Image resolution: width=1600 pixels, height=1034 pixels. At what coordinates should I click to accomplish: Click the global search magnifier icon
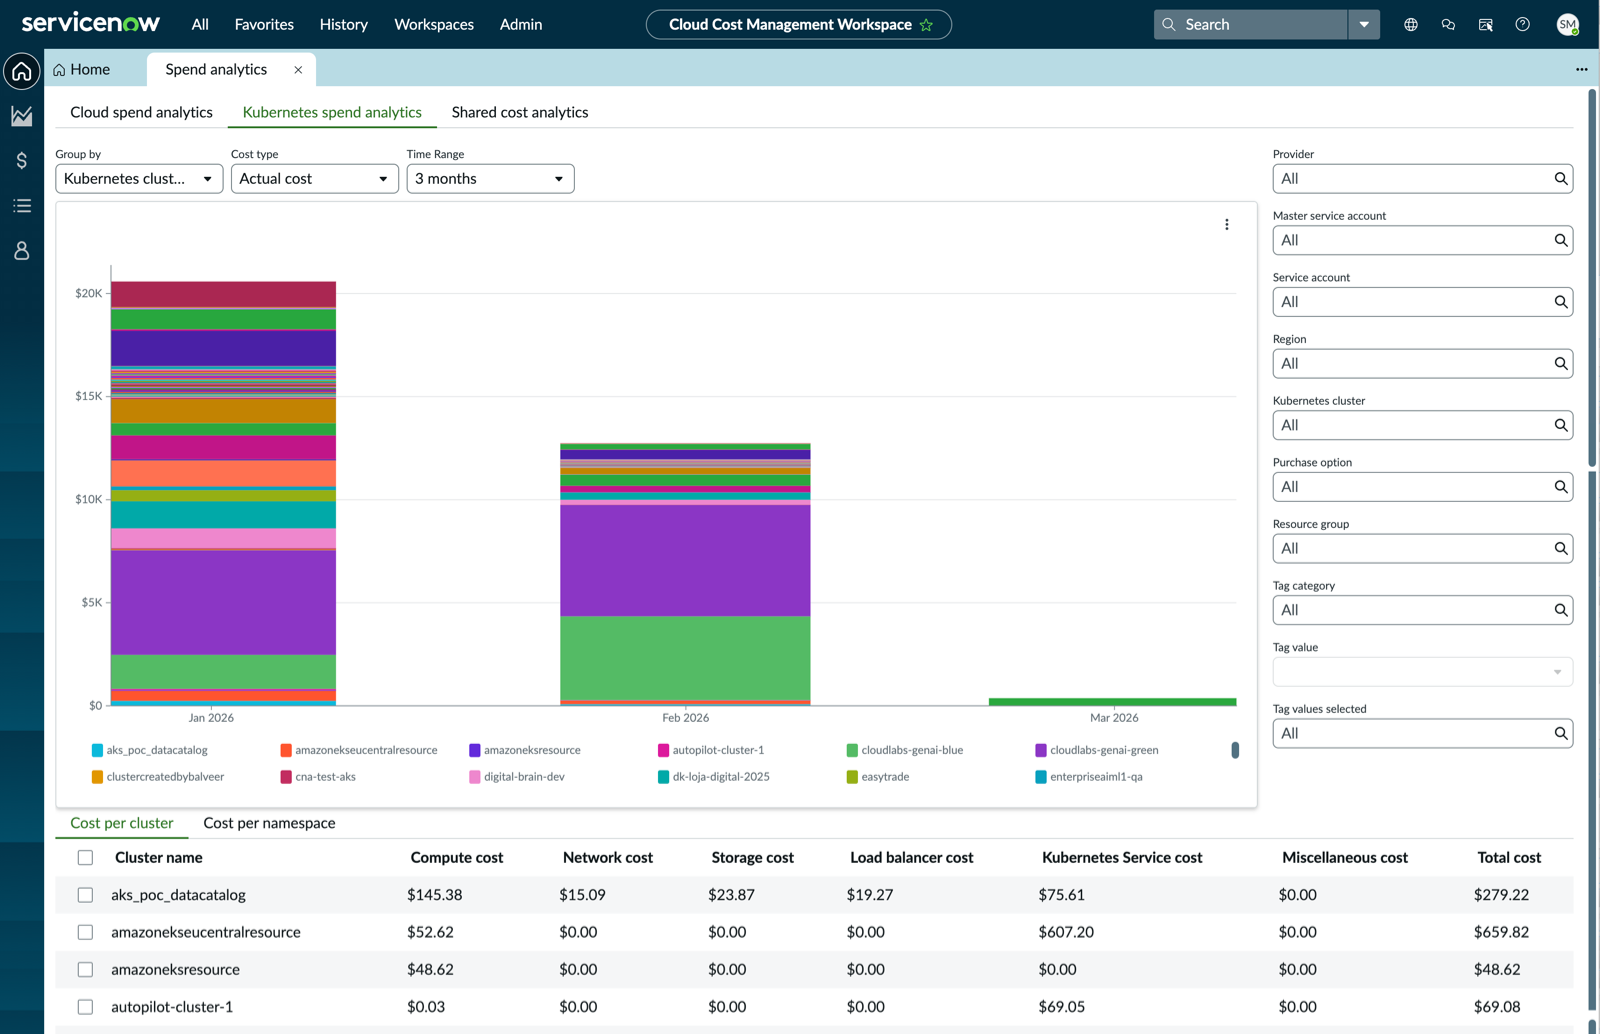1169,25
